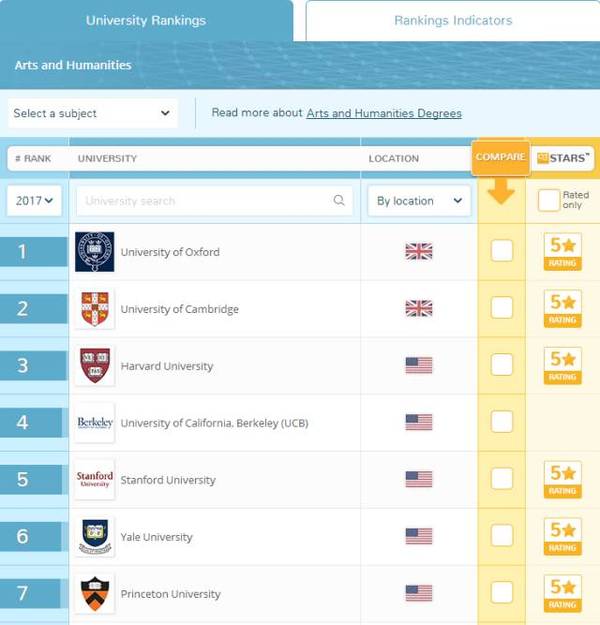The width and height of the screenshot is (600, 625).
Task: Click the search magnifier icon
Action: click(339, 200)
